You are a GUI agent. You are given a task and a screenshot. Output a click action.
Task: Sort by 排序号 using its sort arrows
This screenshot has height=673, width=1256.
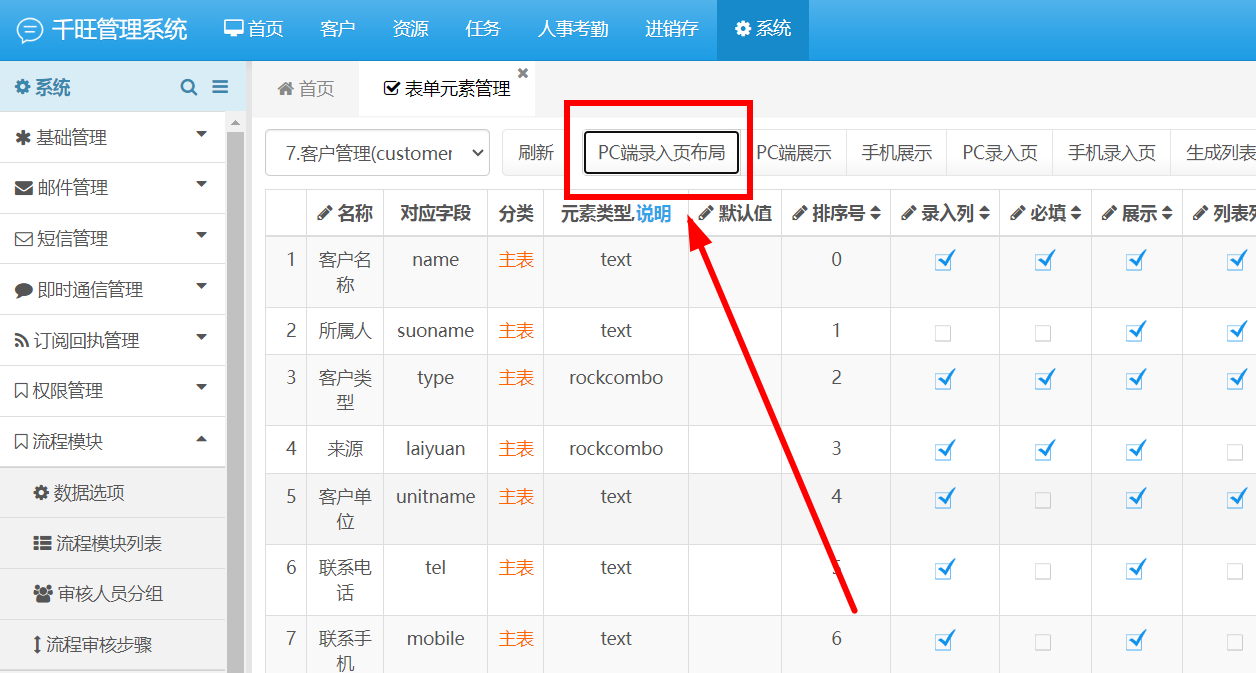tap(875, 213)
